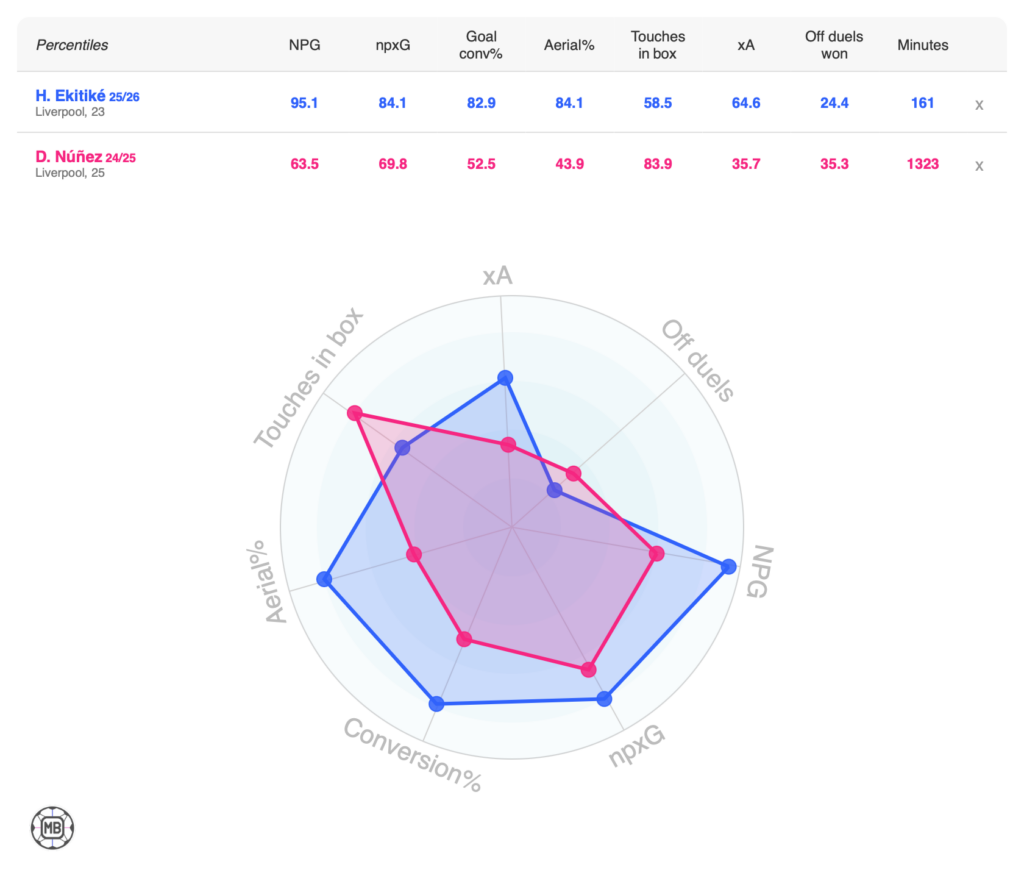Click the Conversion% radar axis label
This screenshot has width=1024, height=895.
(412, 756)
